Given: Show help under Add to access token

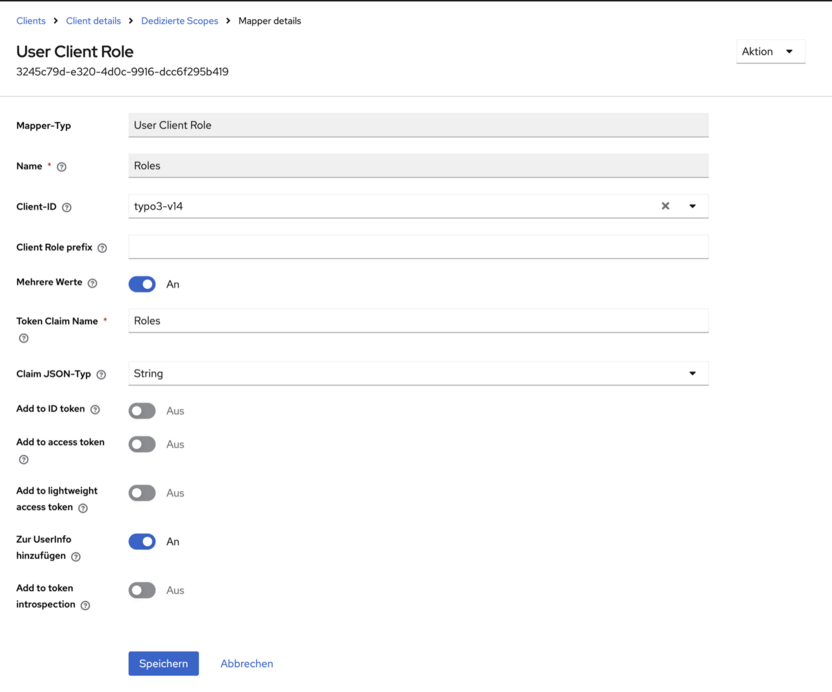Looking at the screenshot, I should (x=23, y=460).
